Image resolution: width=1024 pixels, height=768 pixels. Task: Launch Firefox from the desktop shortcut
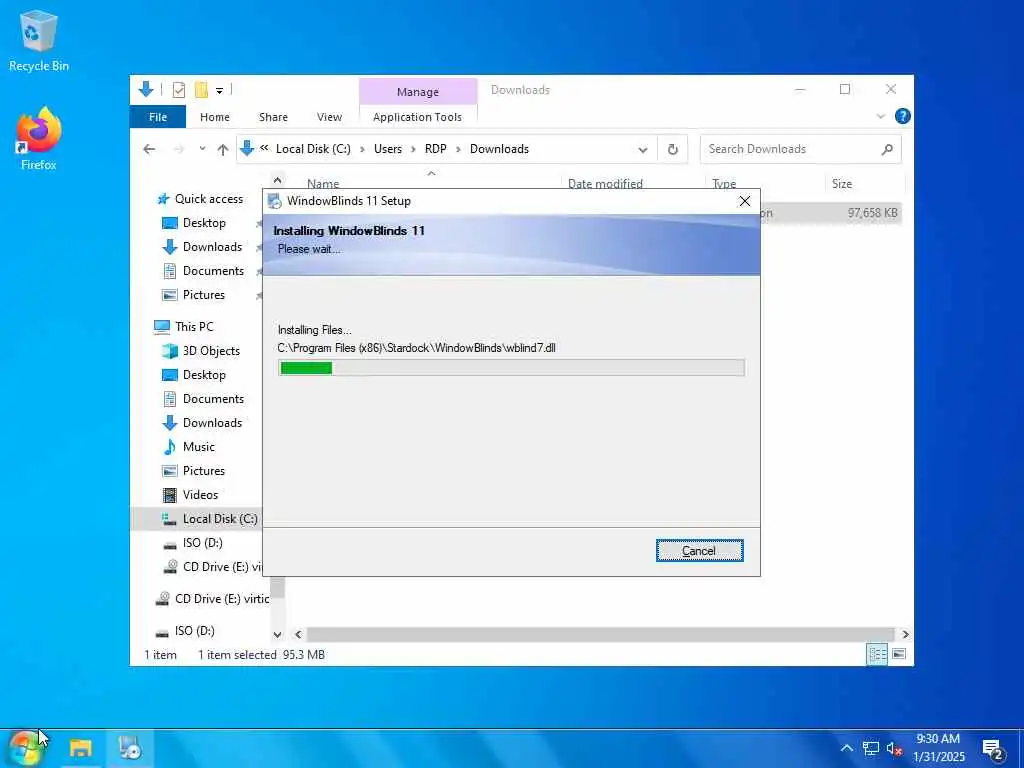pyautogui.click(x=39, y=138)
